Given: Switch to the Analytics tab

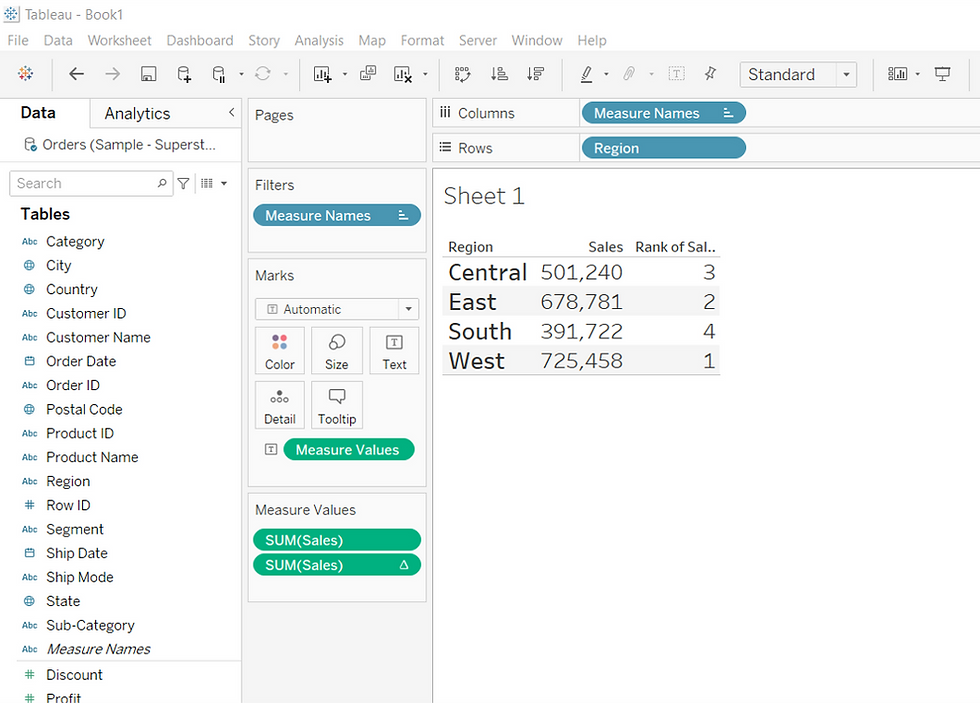Looking at the screenshot, I should [137, 114].
